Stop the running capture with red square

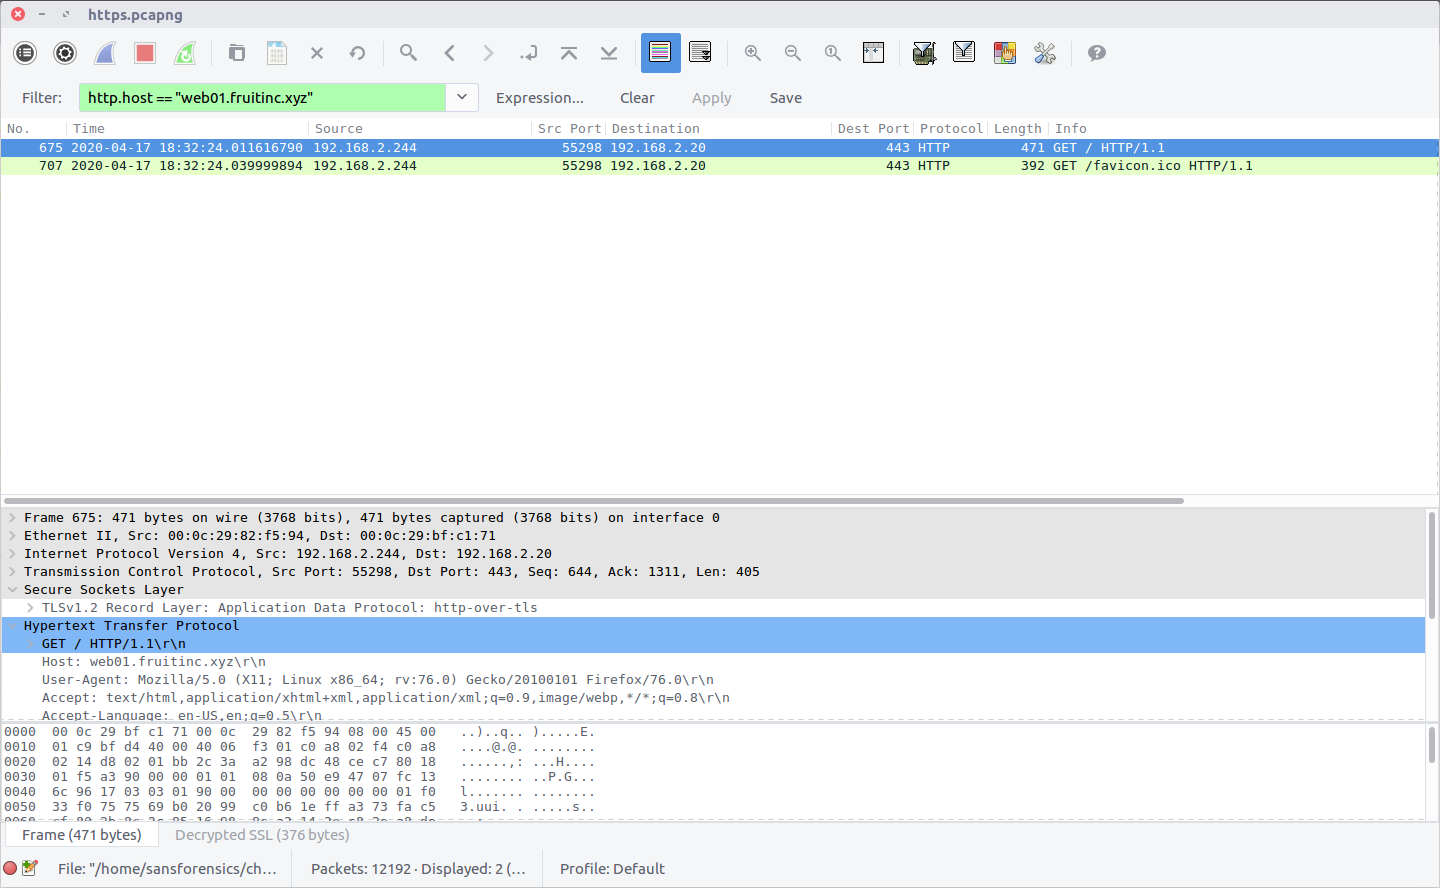145,53
